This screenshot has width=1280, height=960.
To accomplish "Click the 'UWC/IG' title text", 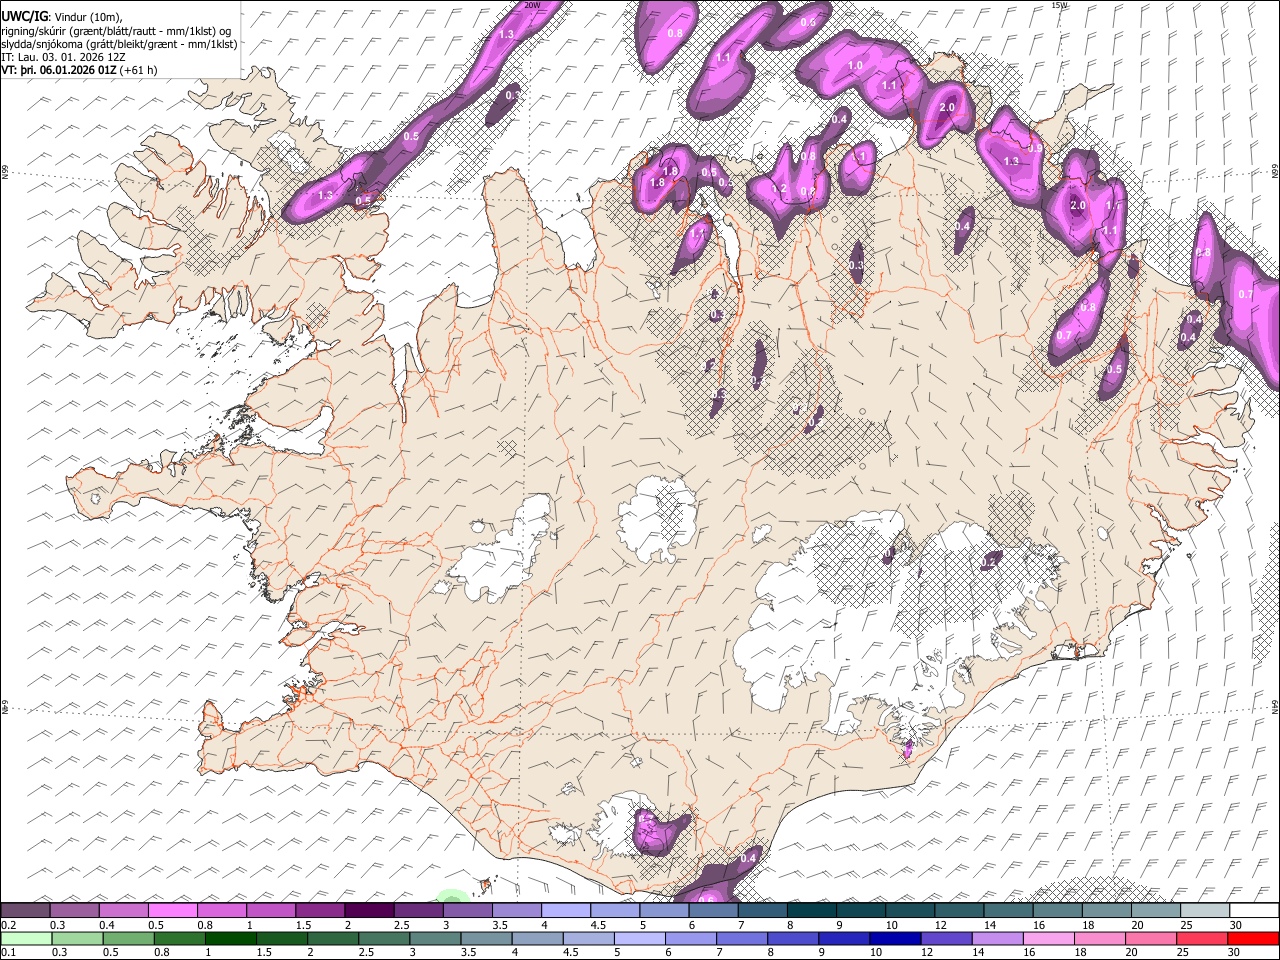I will 24,16.
